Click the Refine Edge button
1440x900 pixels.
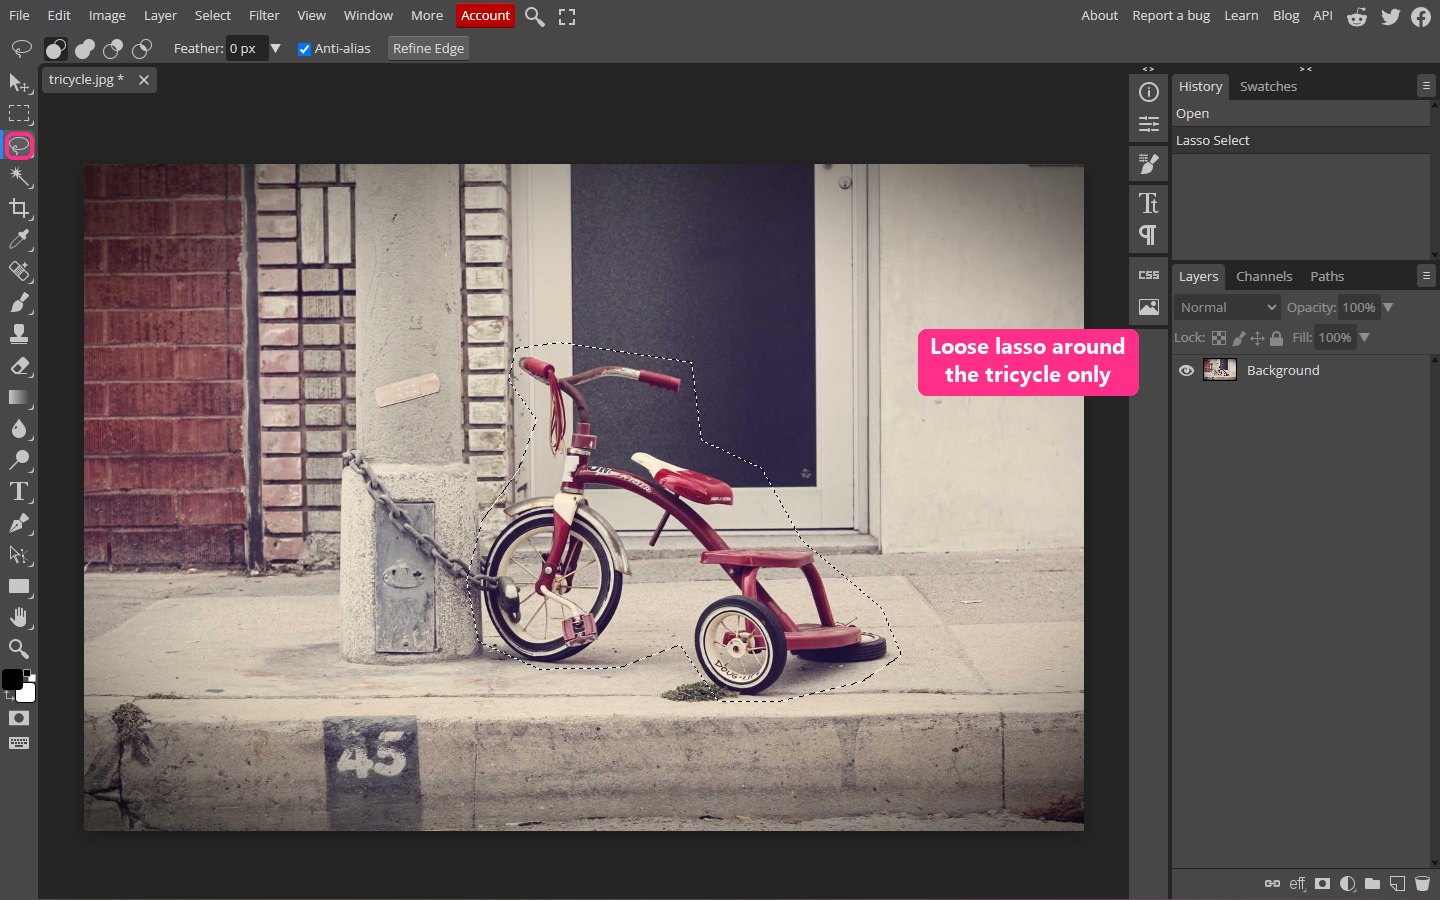point(428,49)
